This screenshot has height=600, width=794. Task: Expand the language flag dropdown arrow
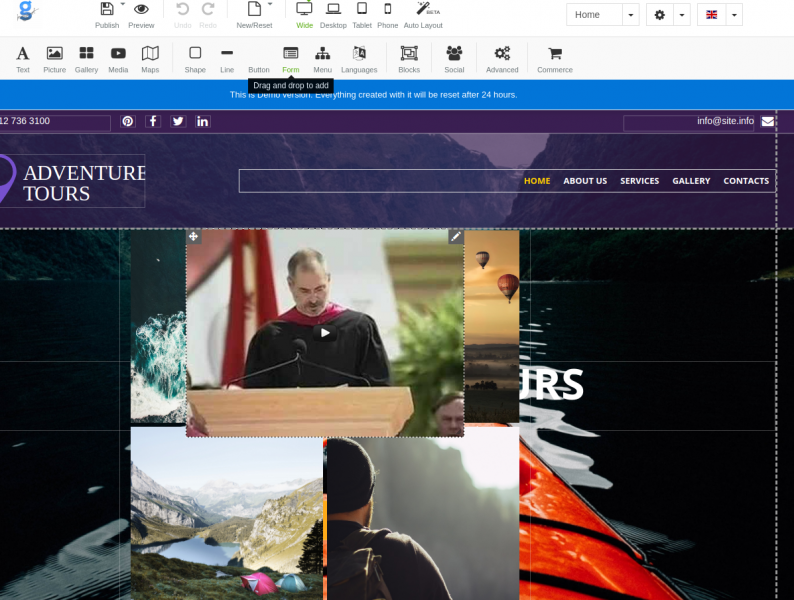734,15
